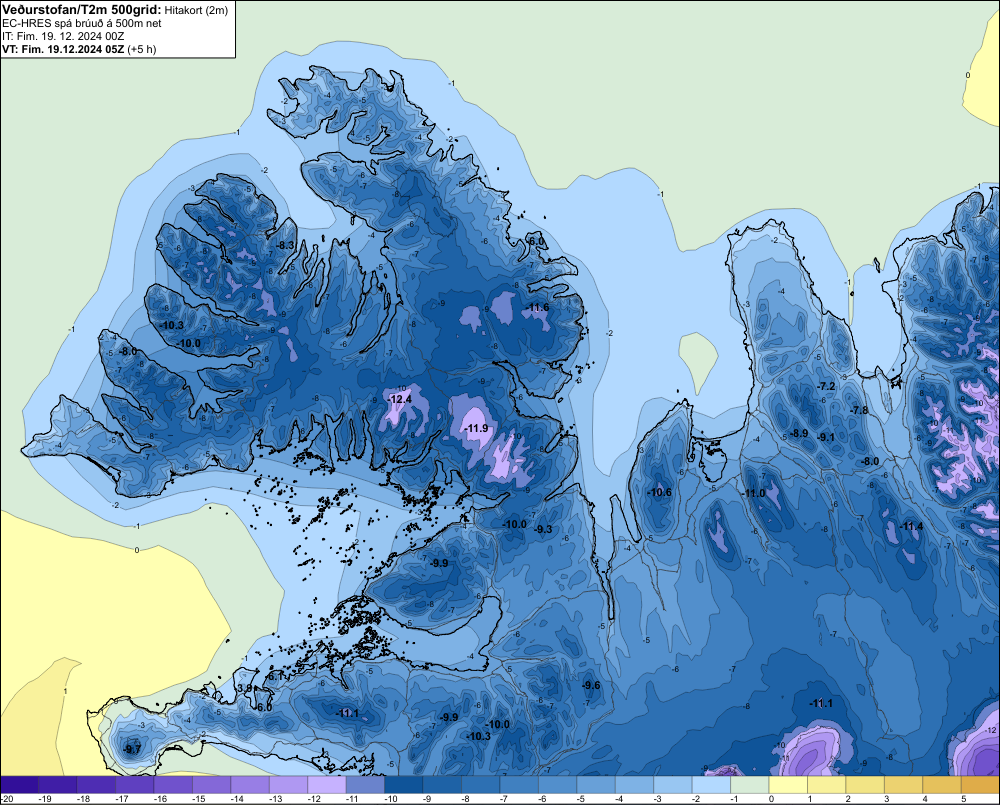The width and height of the screenshot is (1000, 805).
Task: Click the legend swatch between 4 and 5
Action: (941, 785)
